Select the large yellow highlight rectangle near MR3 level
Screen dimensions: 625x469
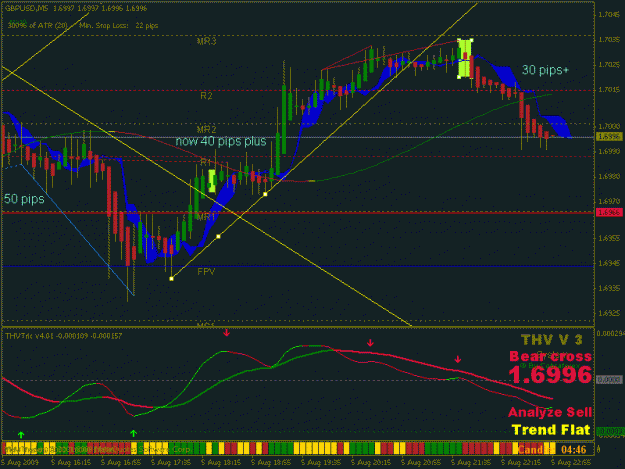pos(464,59)
